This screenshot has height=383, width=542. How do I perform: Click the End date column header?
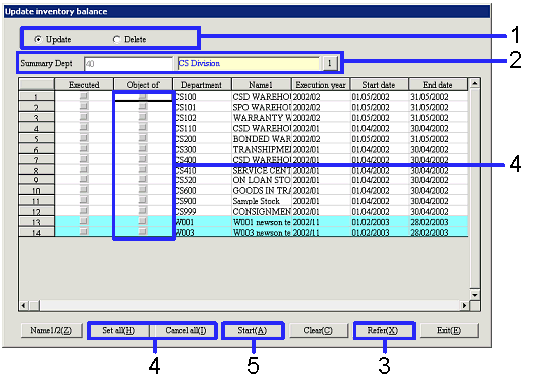[x=438, y=84]
